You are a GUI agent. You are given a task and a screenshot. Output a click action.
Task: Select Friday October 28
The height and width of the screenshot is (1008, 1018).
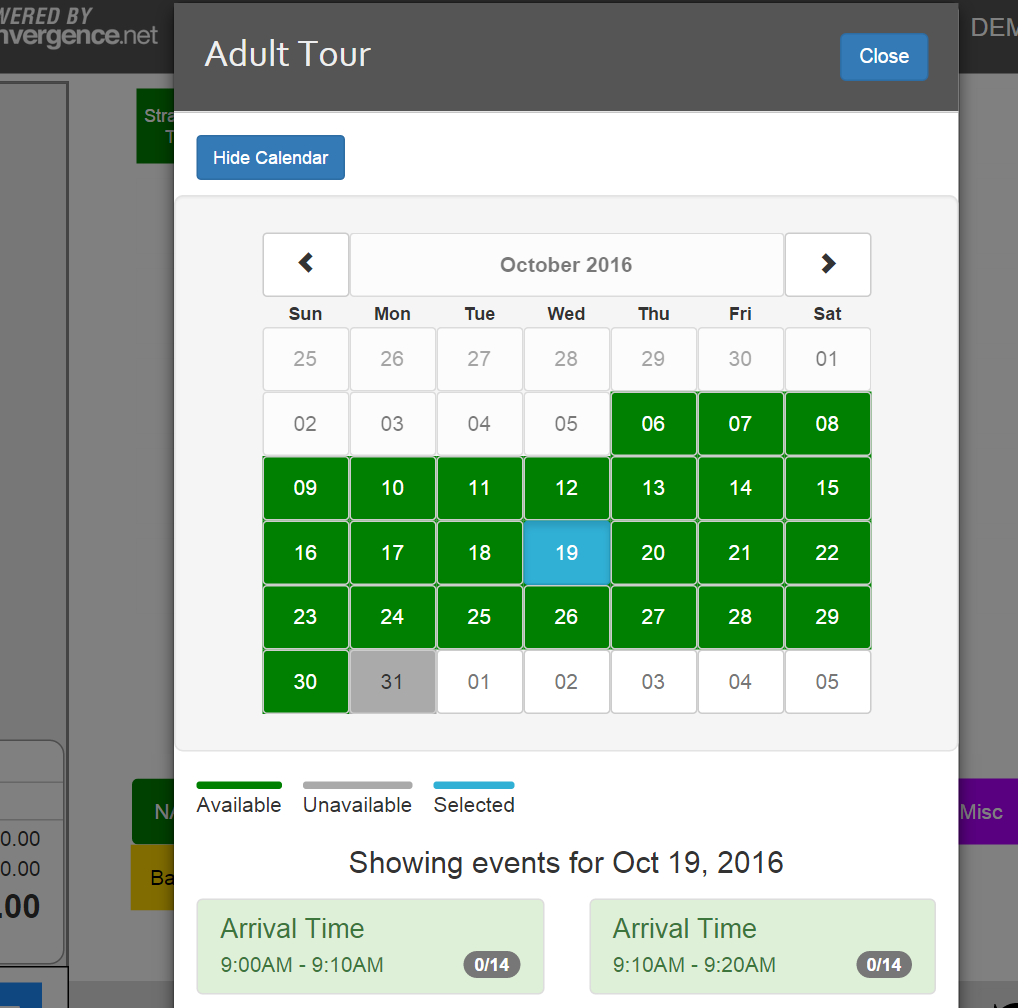click(x=740, y=617)
